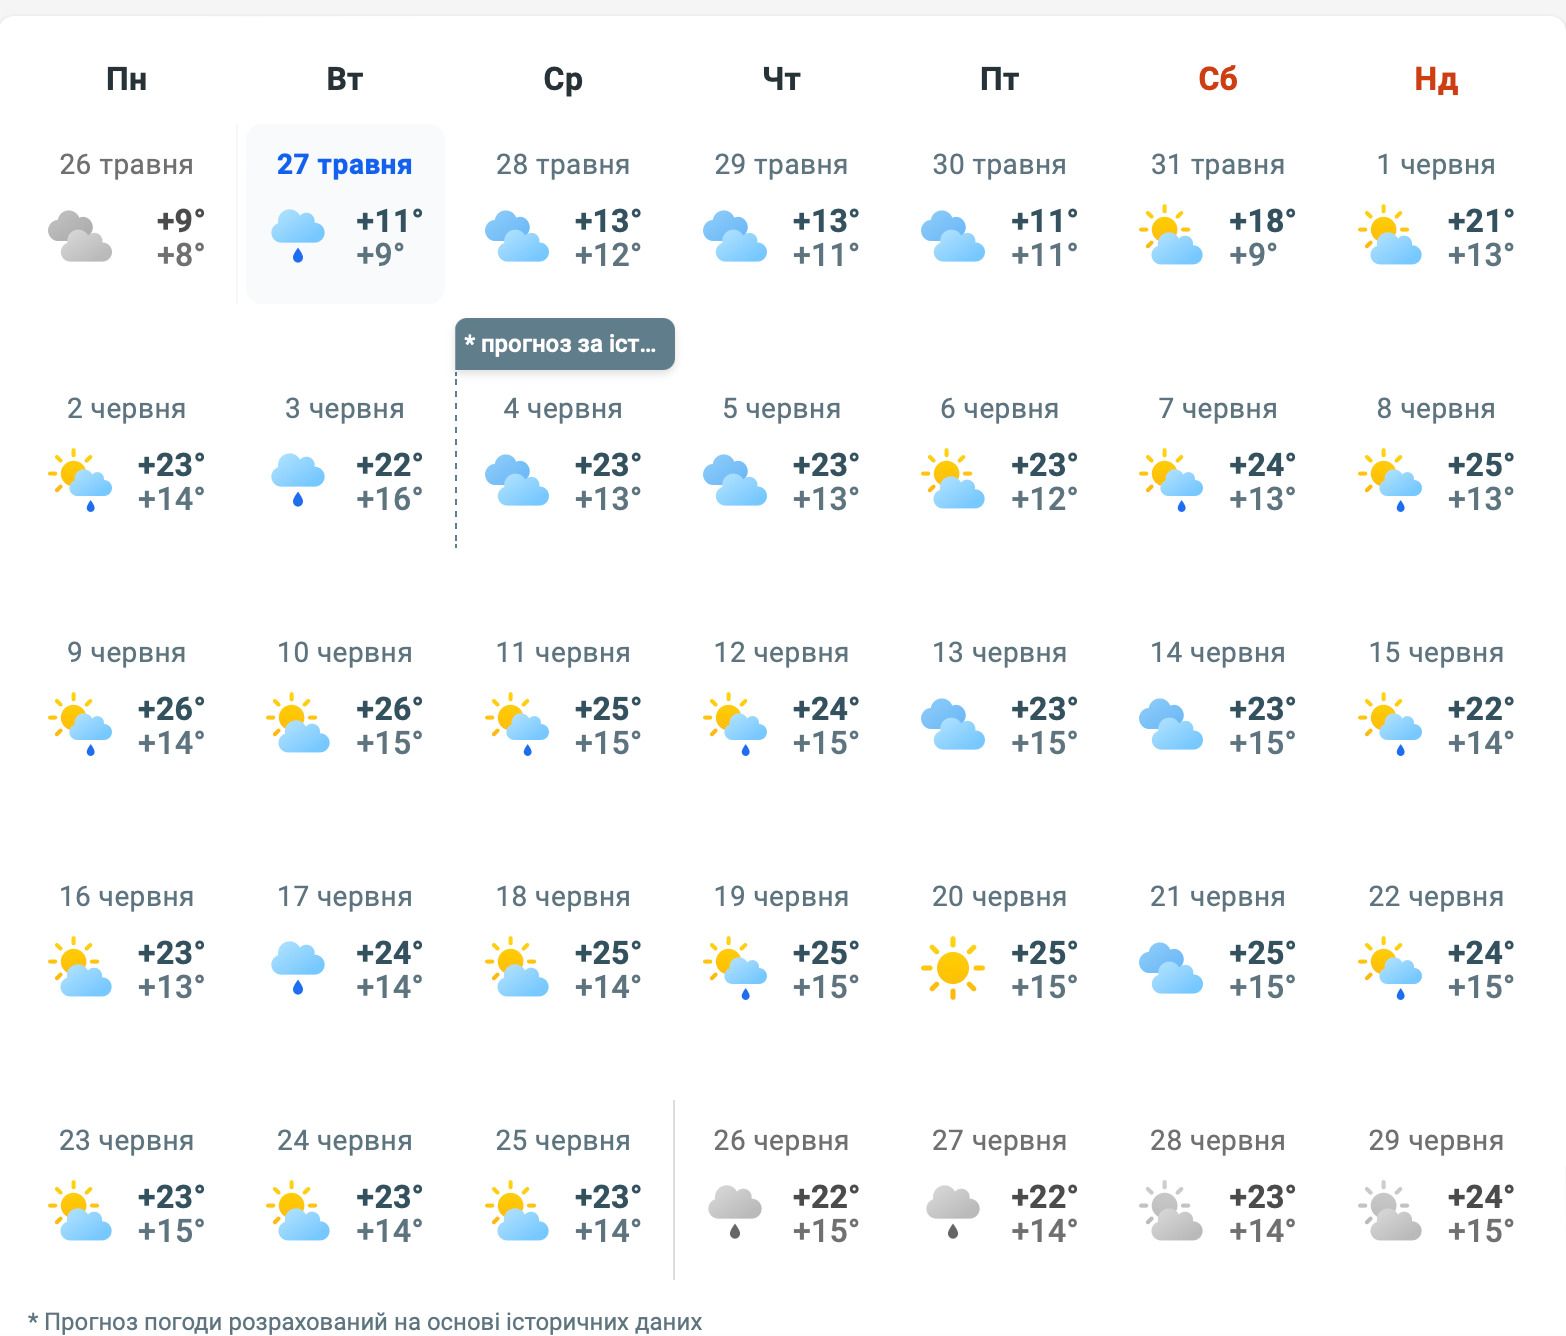
Task: Click the historical forecast tooltip label
Action: coord(564,344)
